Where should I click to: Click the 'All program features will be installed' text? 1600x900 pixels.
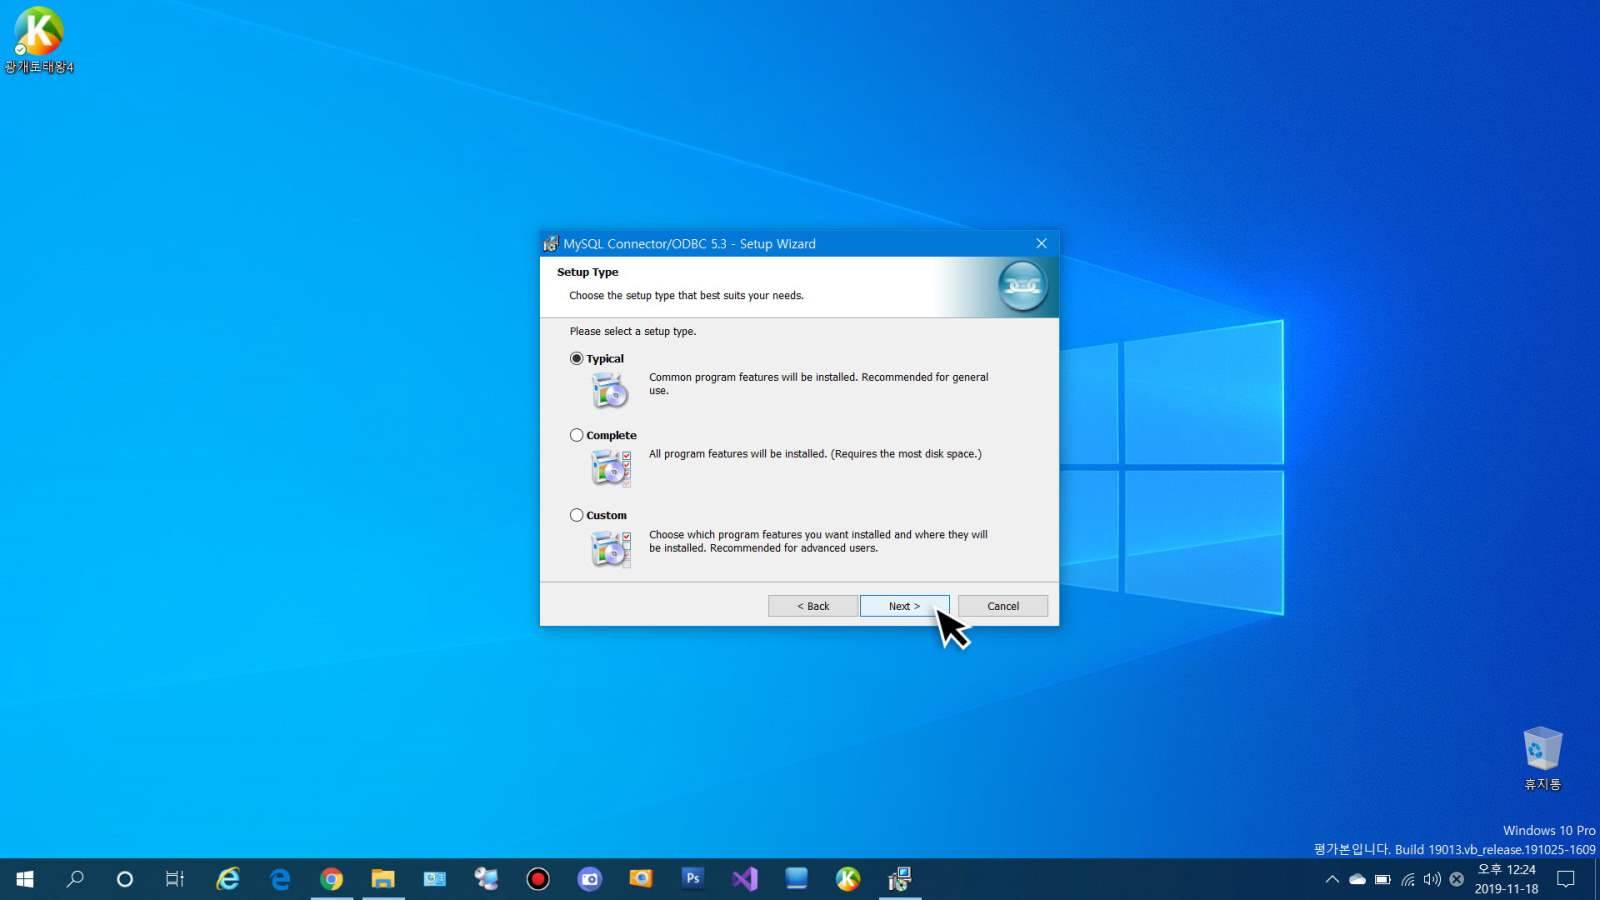click(815, 454)
